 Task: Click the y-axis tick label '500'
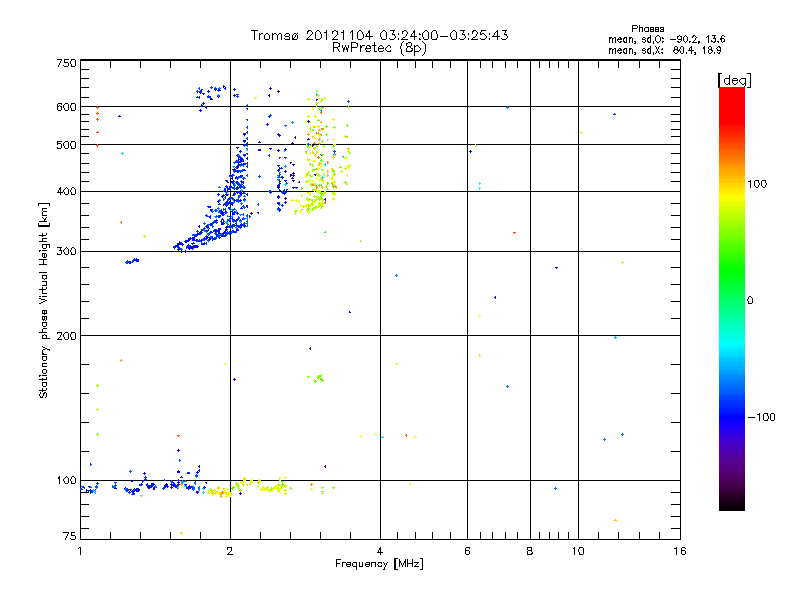click(x=66, y=145)
